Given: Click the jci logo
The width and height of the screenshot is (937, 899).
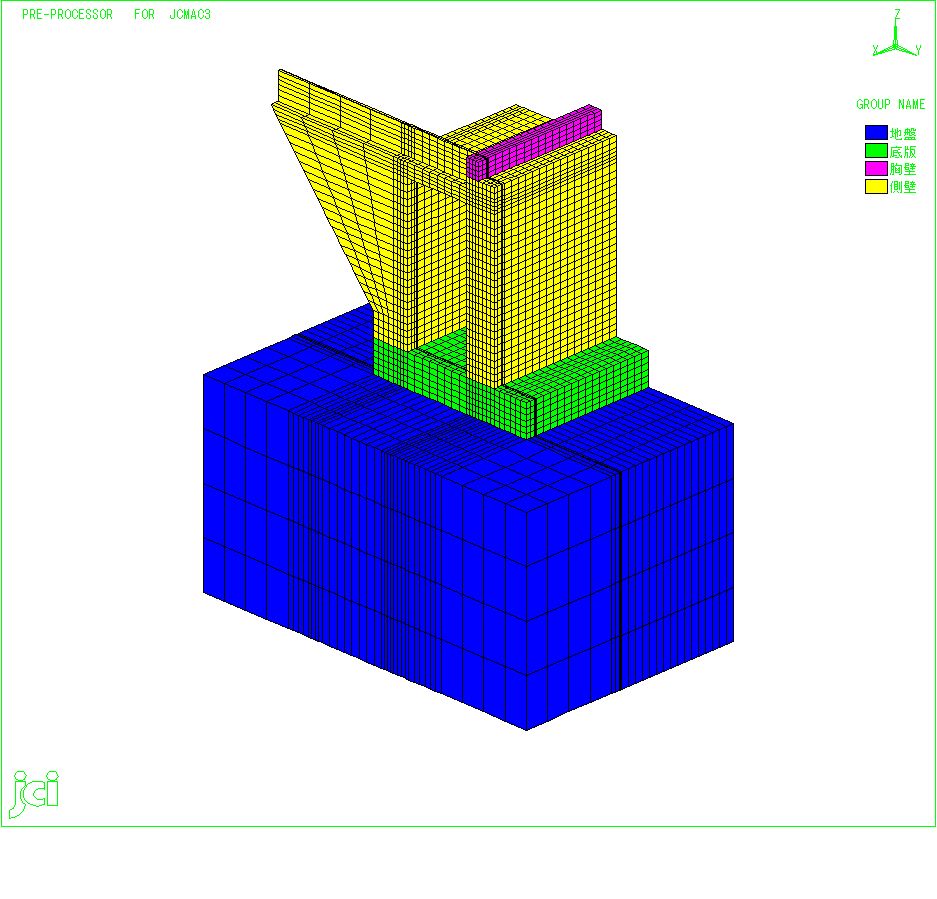Looking at the screenshot, I should point(35,794).
